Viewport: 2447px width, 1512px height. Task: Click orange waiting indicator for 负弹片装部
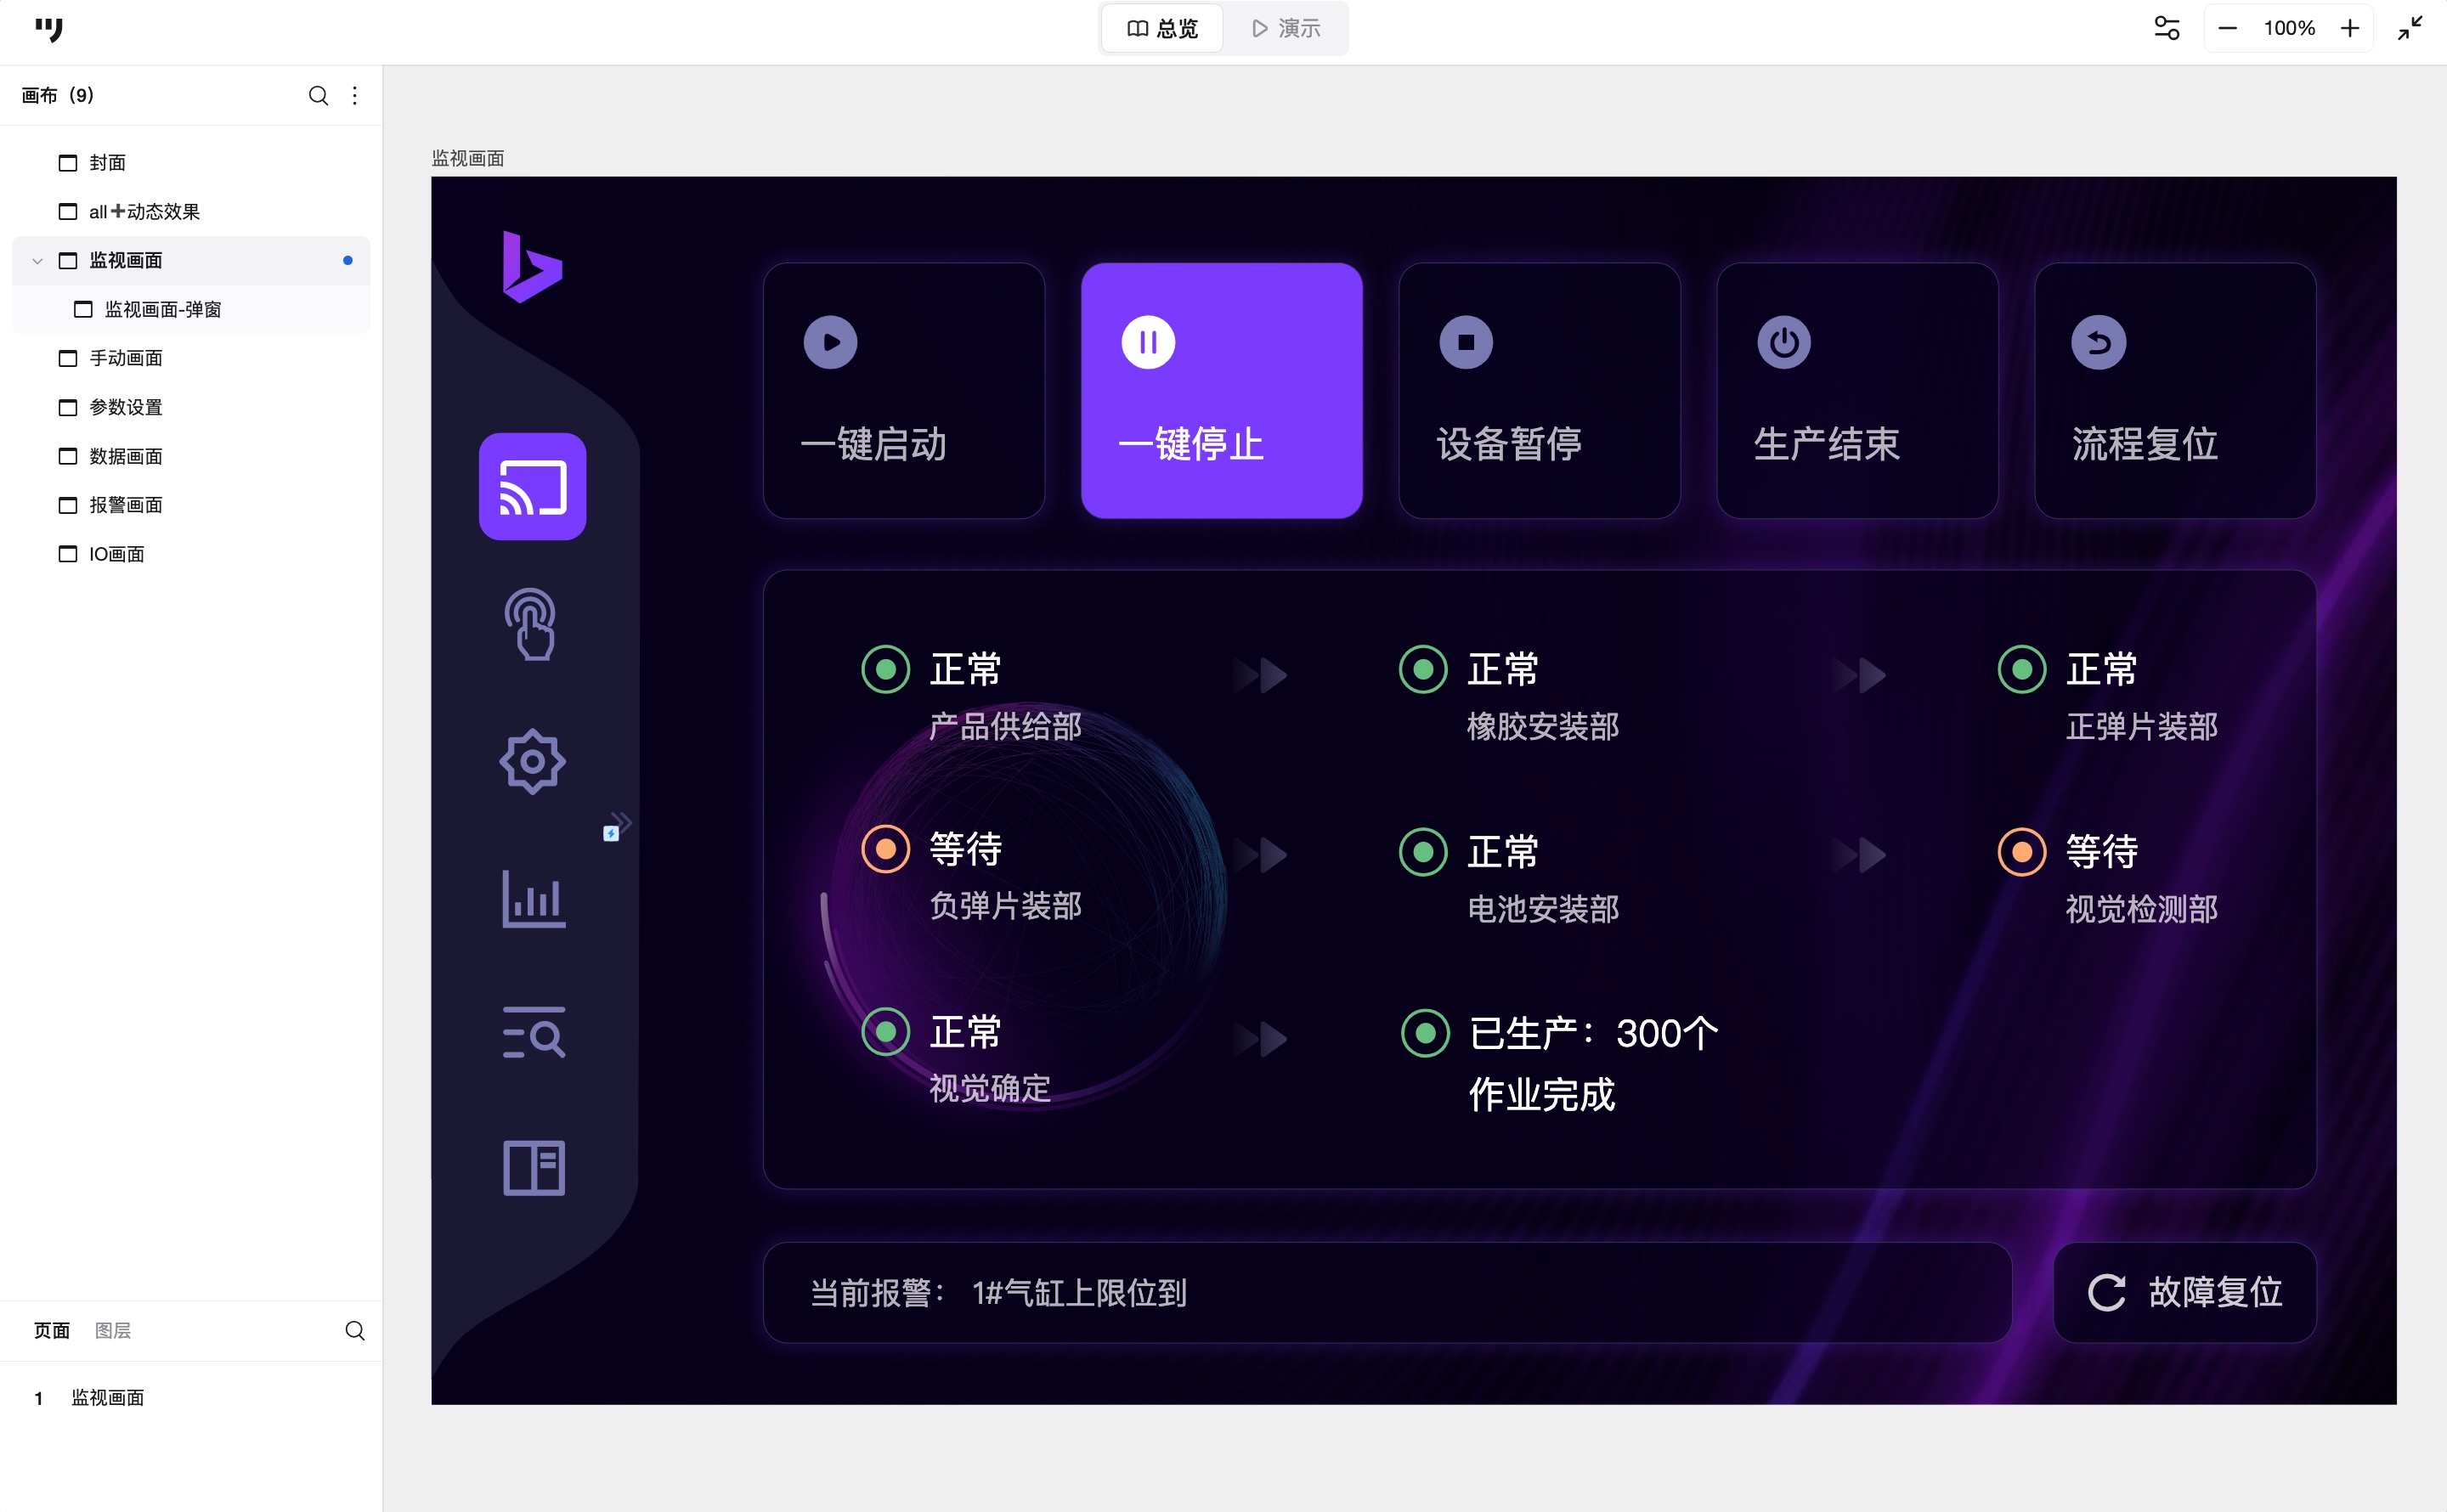point(886,849)
